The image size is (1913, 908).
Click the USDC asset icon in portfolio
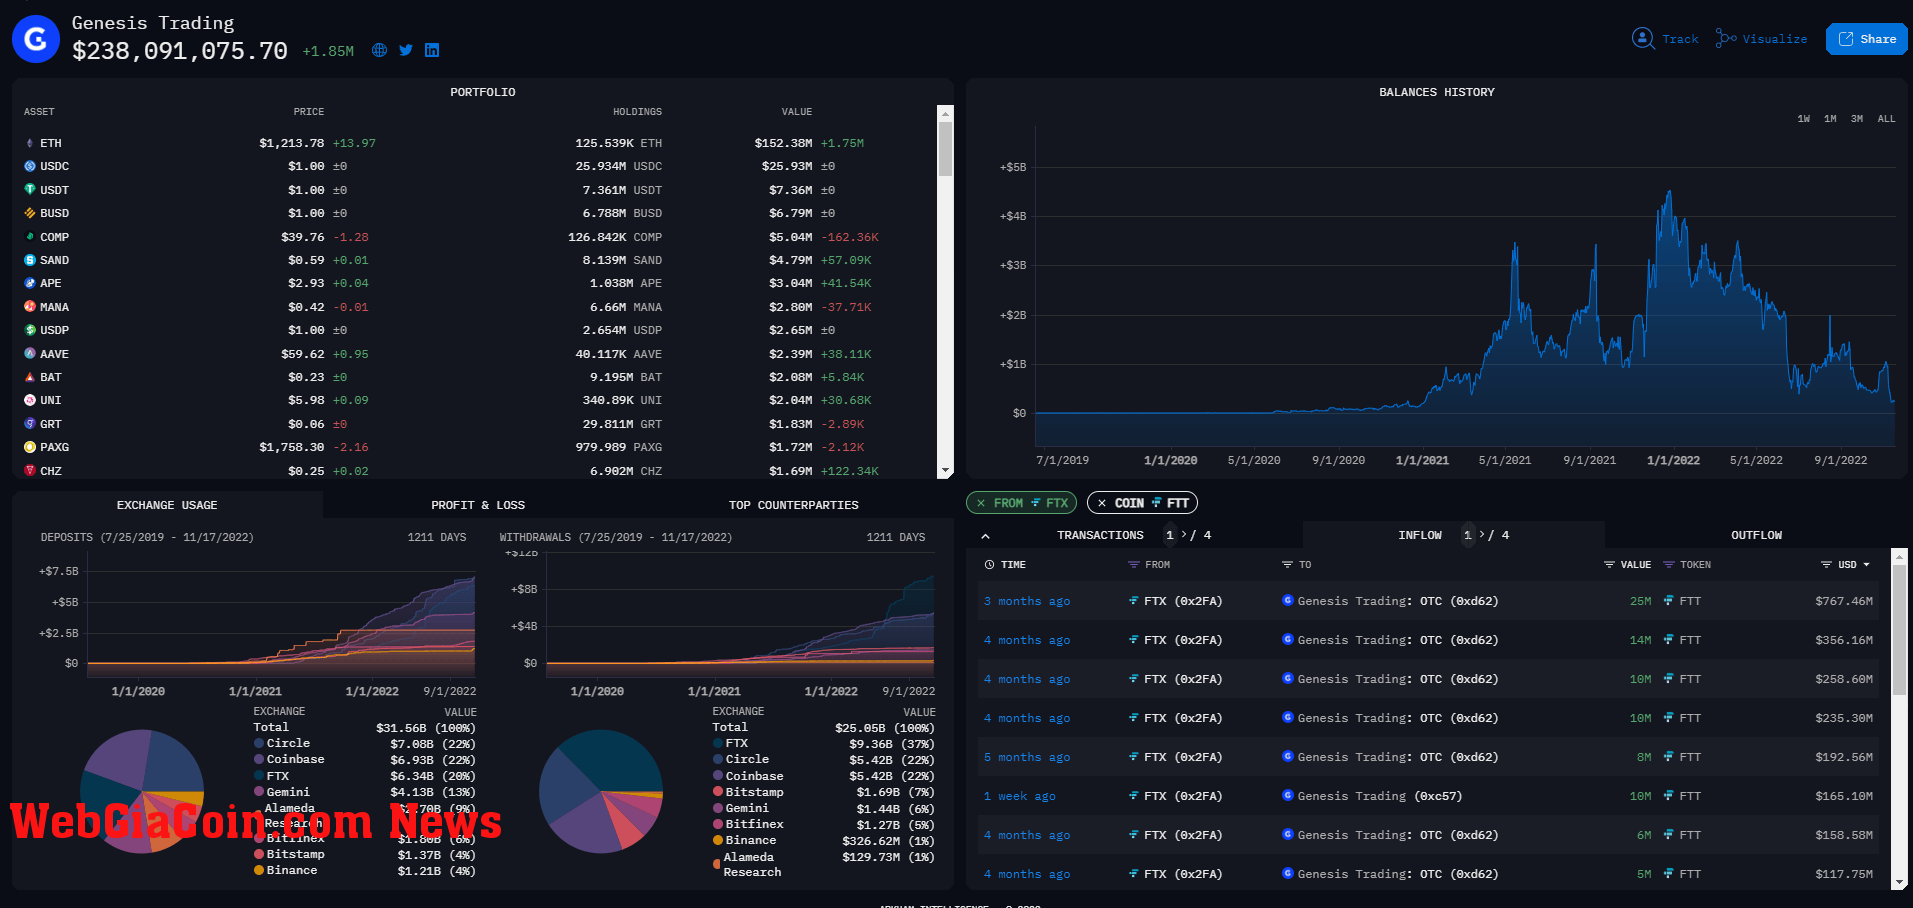point(30,167)
